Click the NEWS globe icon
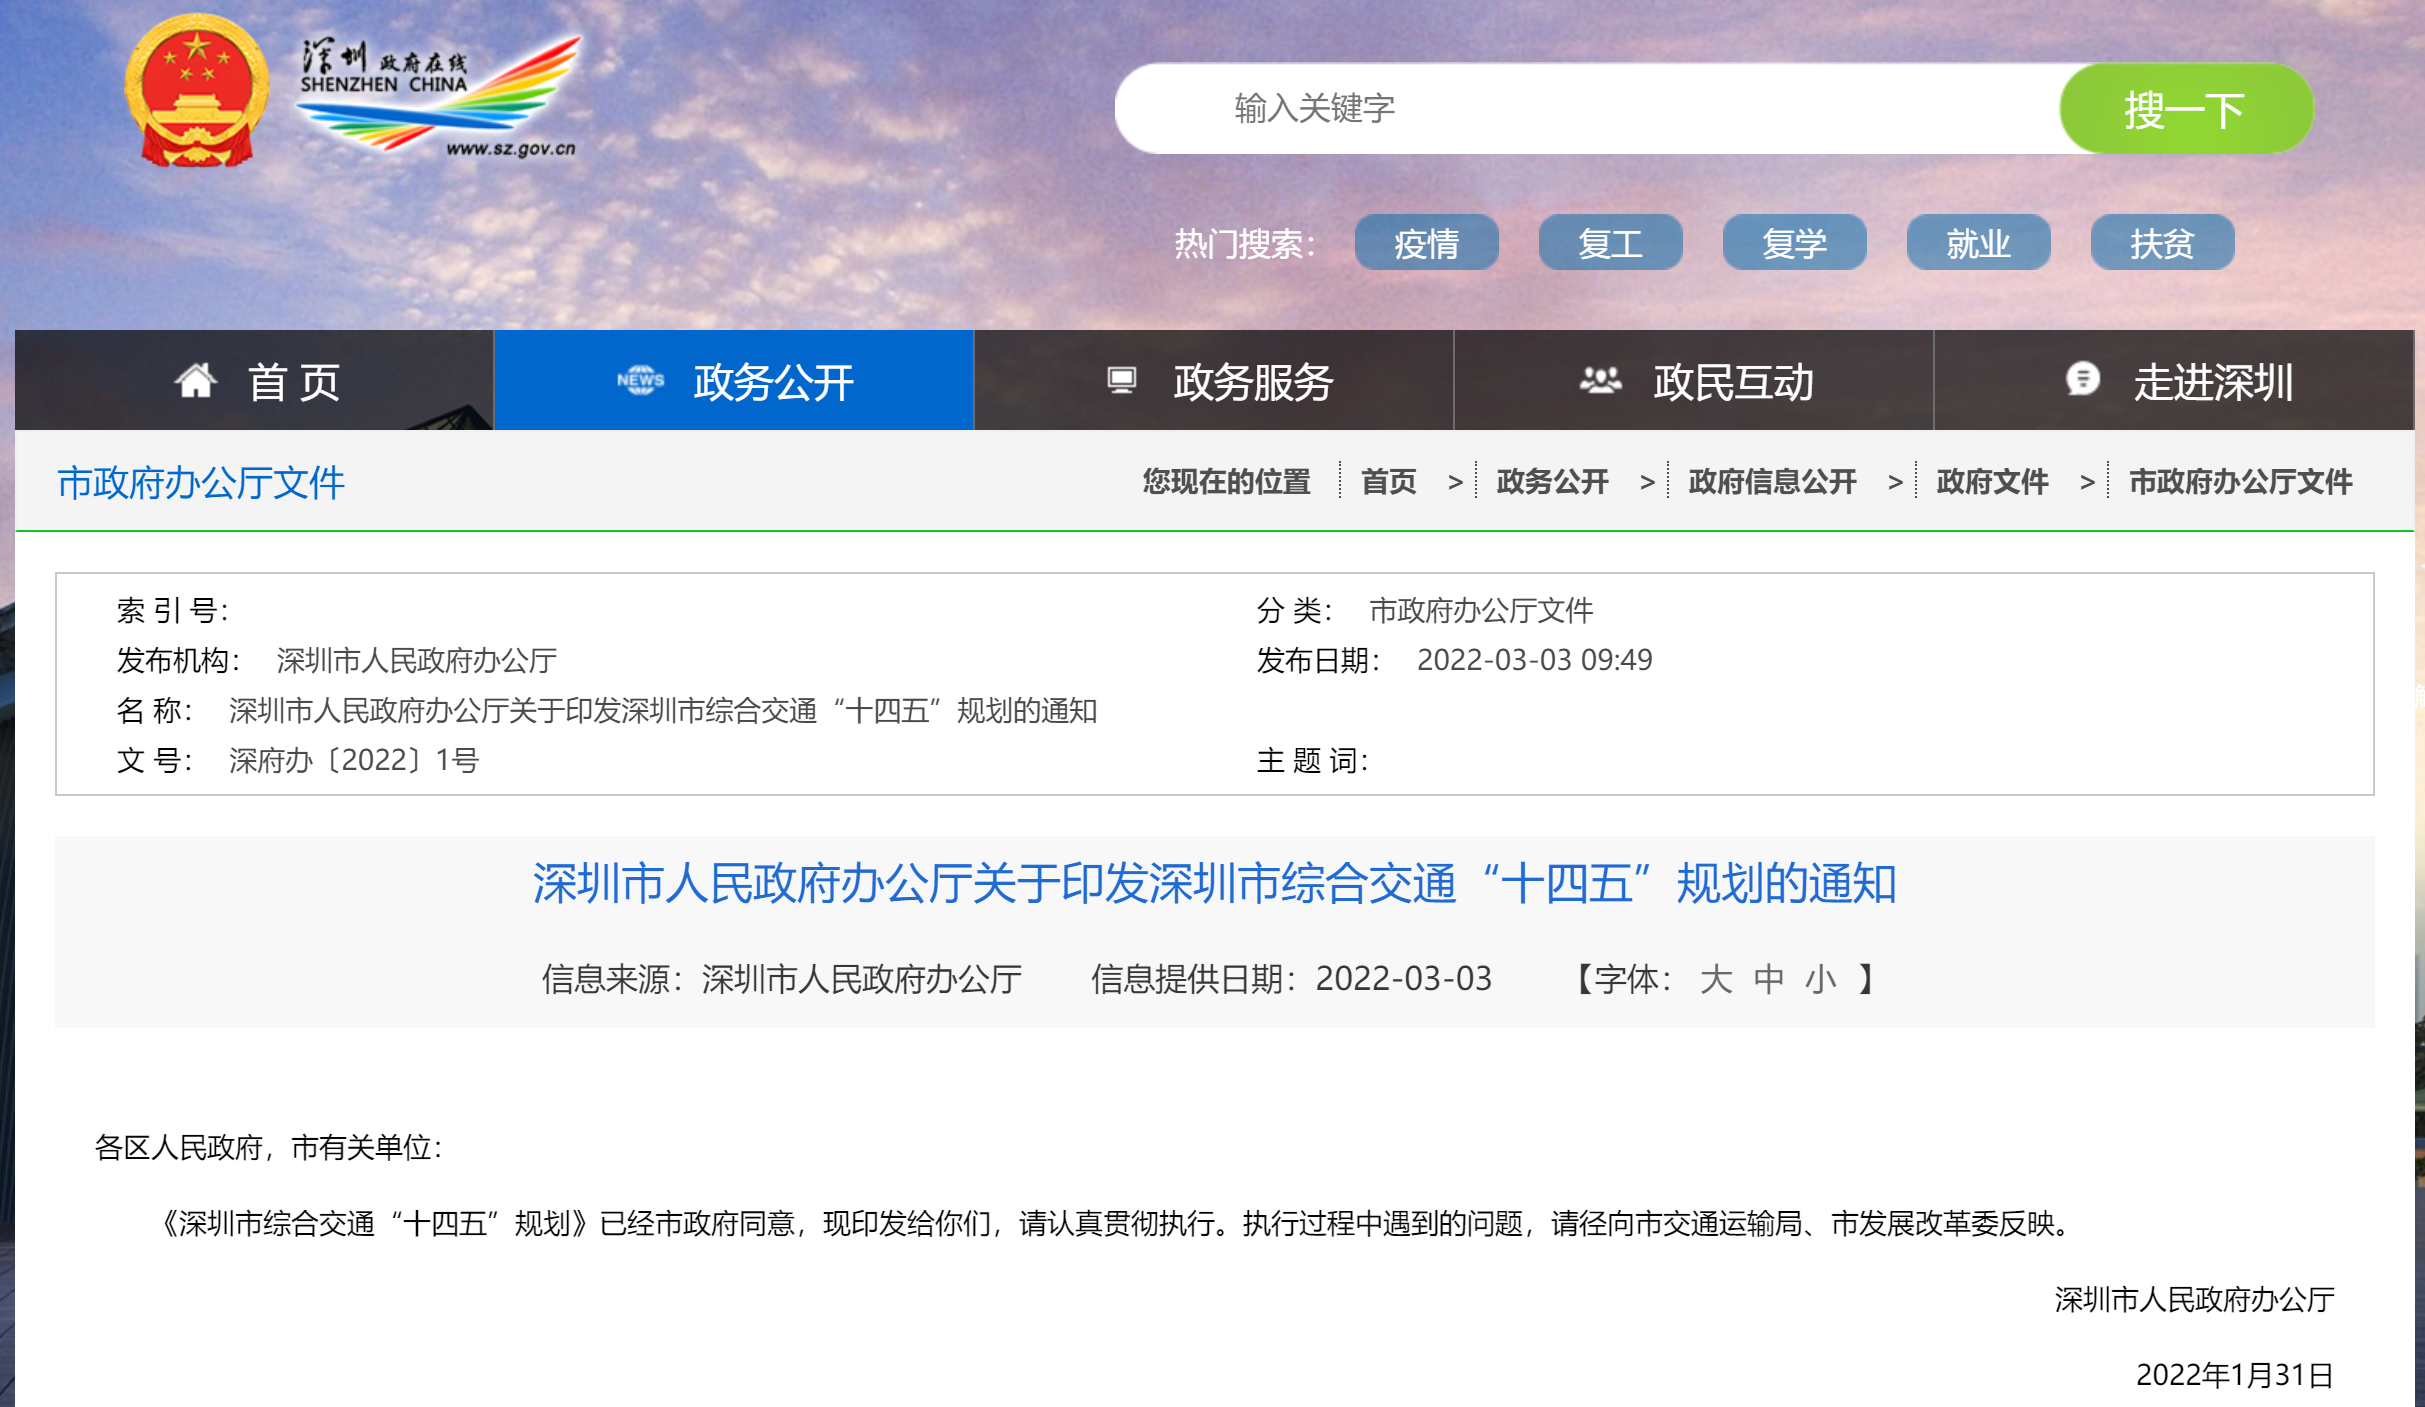 640,381
